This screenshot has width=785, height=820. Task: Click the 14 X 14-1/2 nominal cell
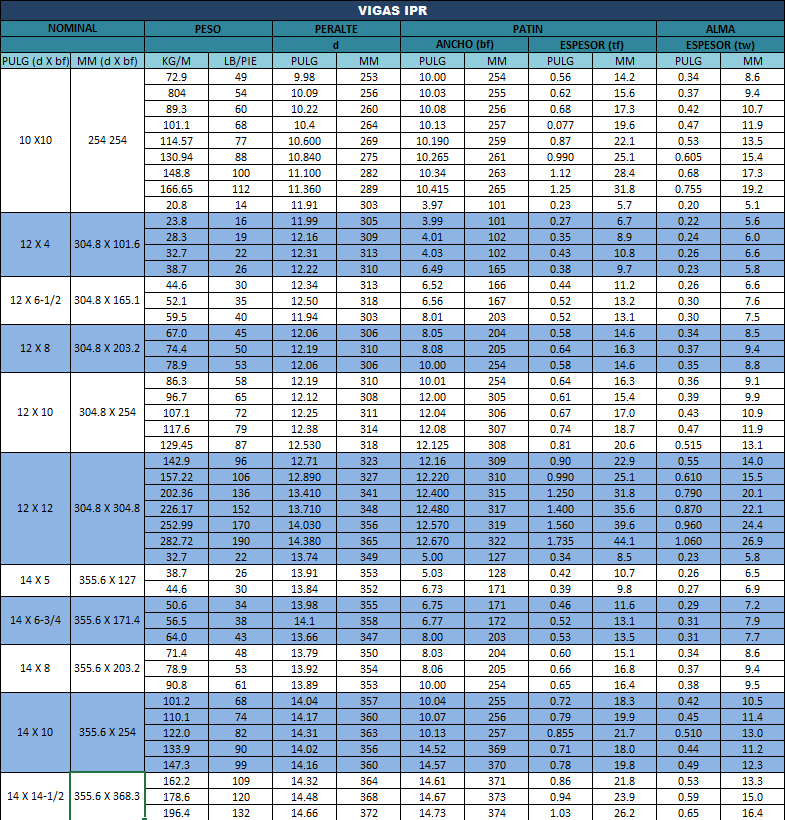(35, 796)
